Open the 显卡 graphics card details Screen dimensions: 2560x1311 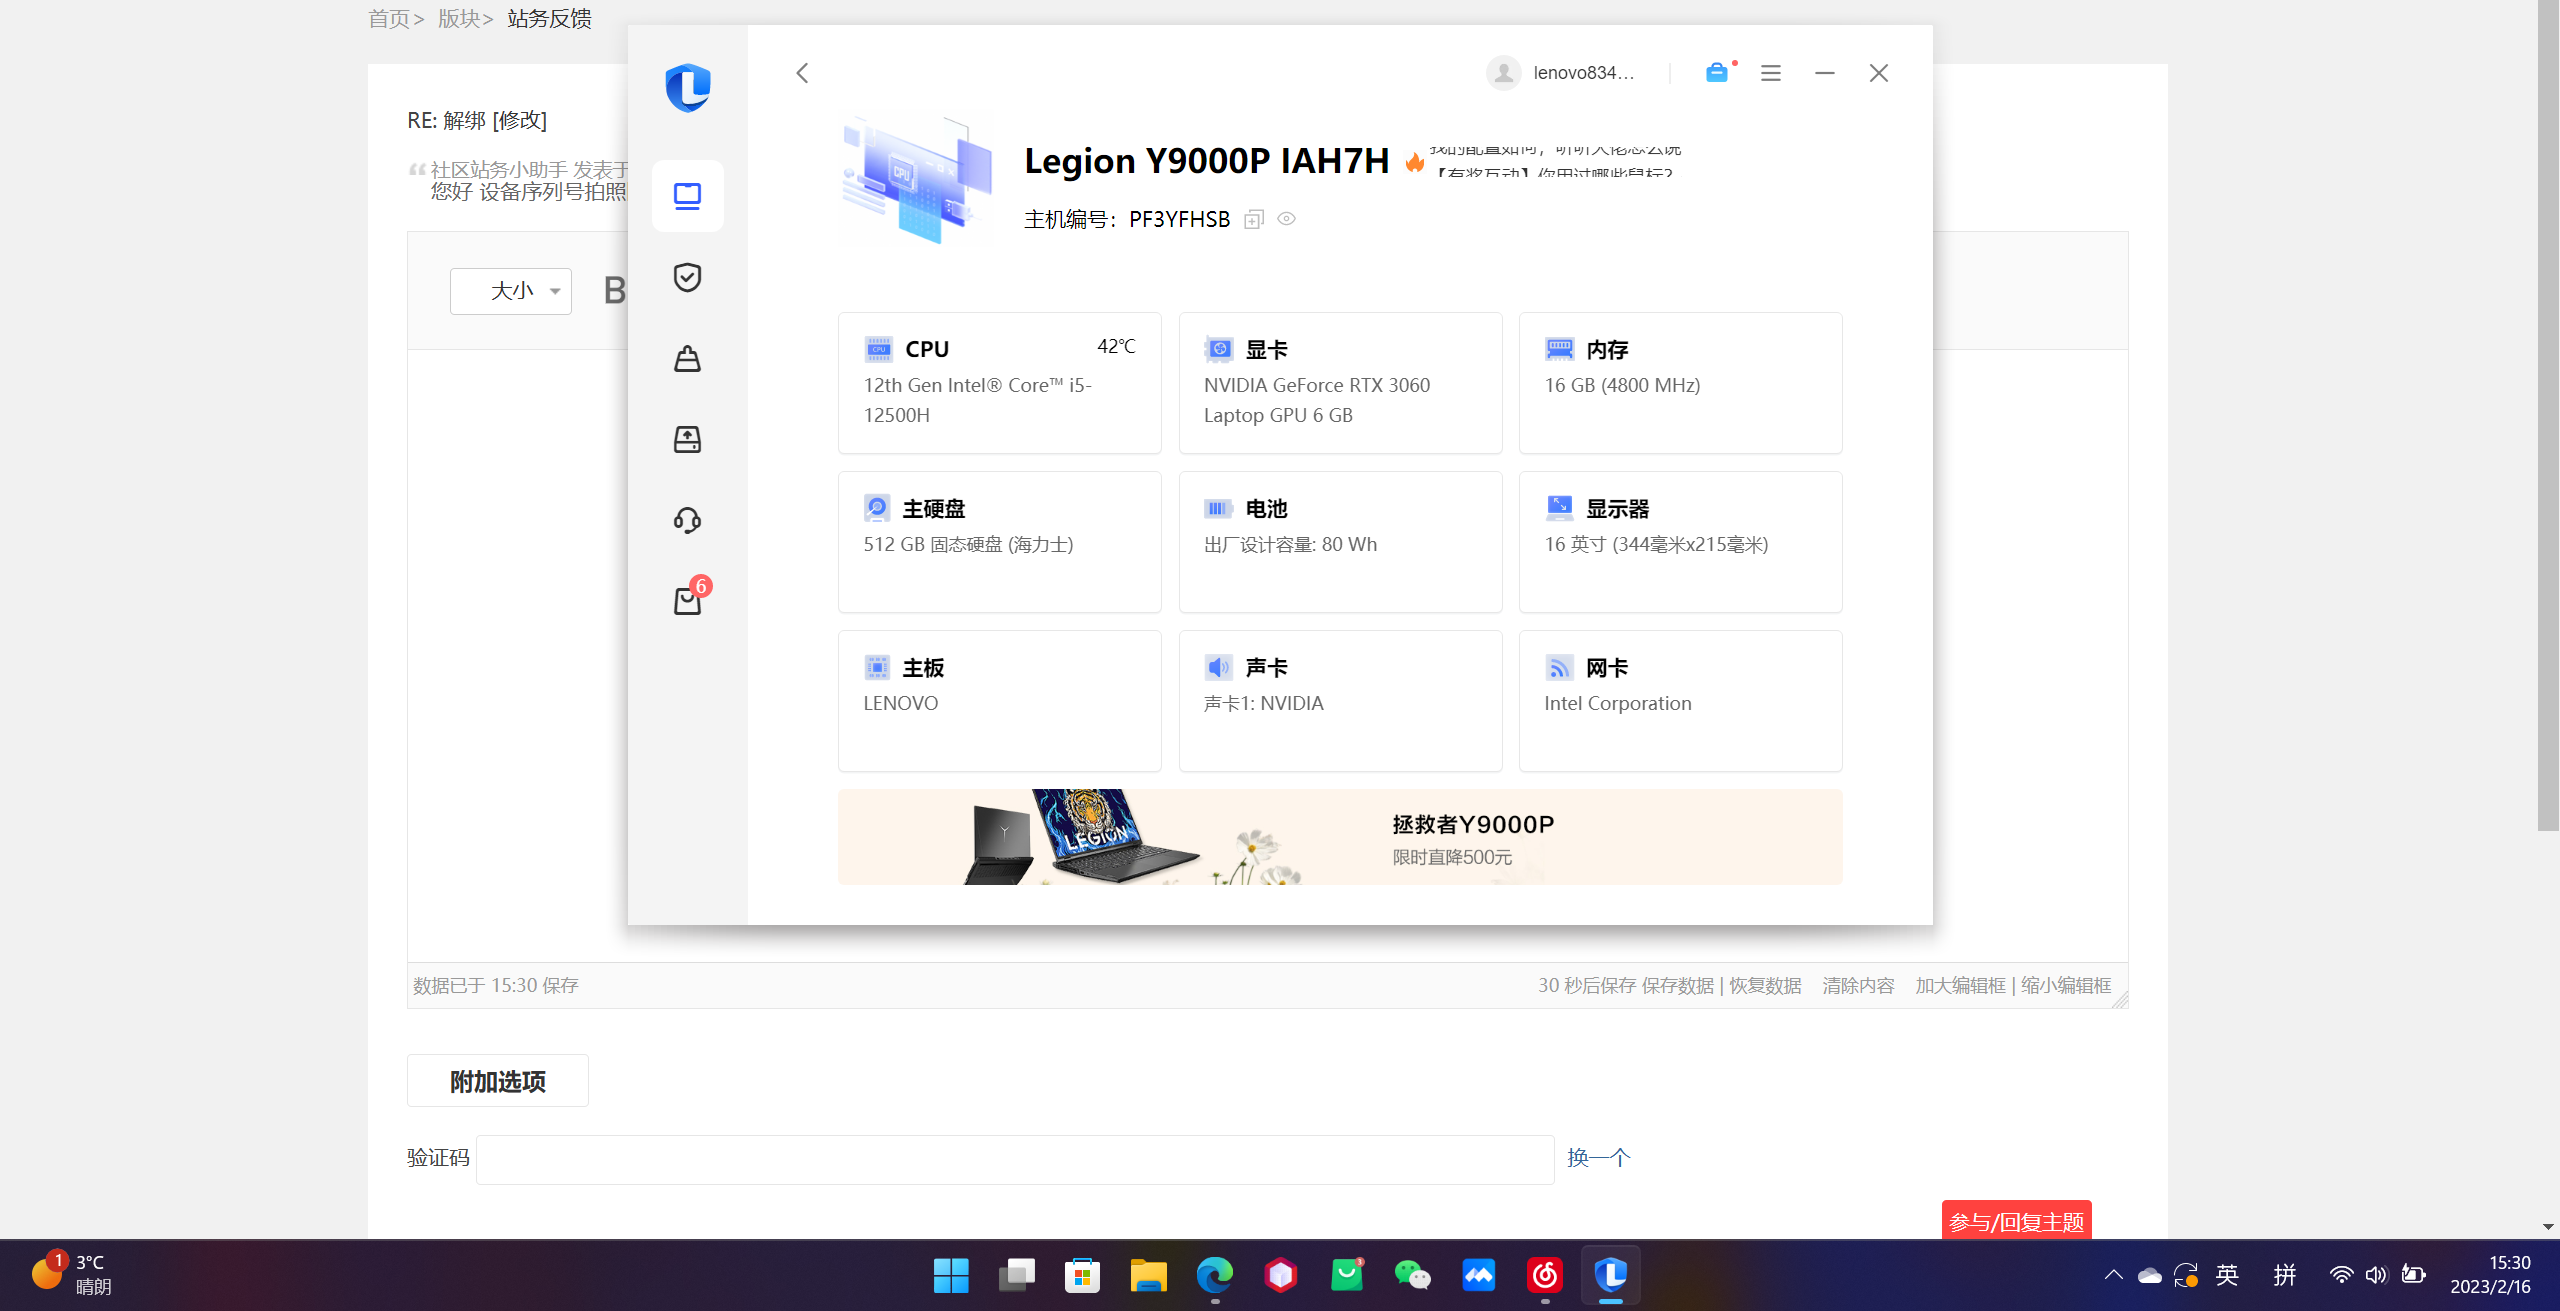[1340, 383]
